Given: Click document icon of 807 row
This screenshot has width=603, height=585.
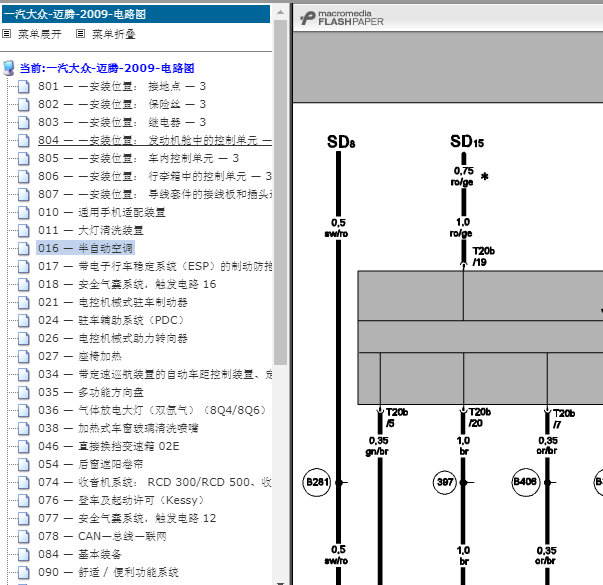Looking at the screenshot, I should tap(23, 195).
